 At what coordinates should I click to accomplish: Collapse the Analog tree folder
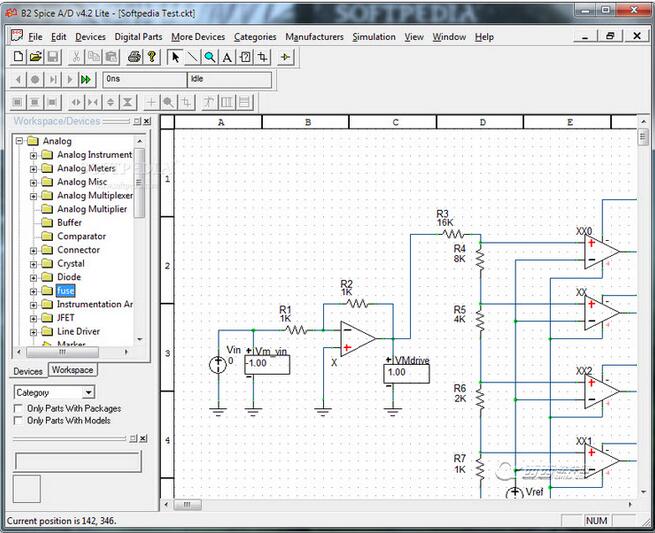pos(20,141)
